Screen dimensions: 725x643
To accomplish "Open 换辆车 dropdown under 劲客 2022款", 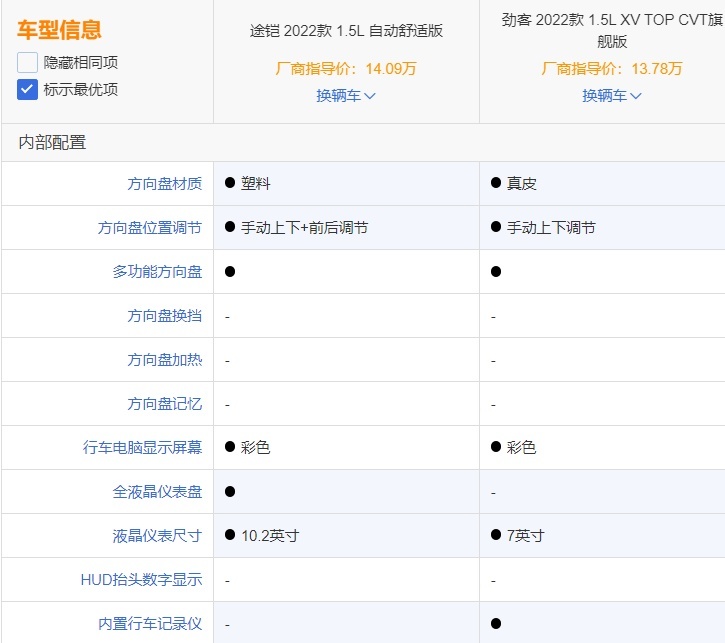I will coord(612,96).
